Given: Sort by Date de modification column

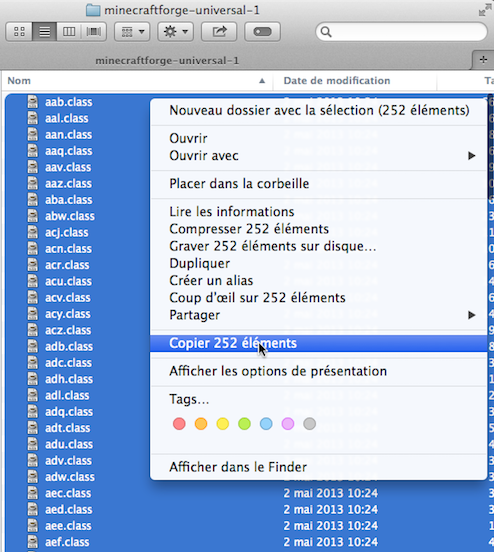Looking at the screenshot, I should pos(355,81).
